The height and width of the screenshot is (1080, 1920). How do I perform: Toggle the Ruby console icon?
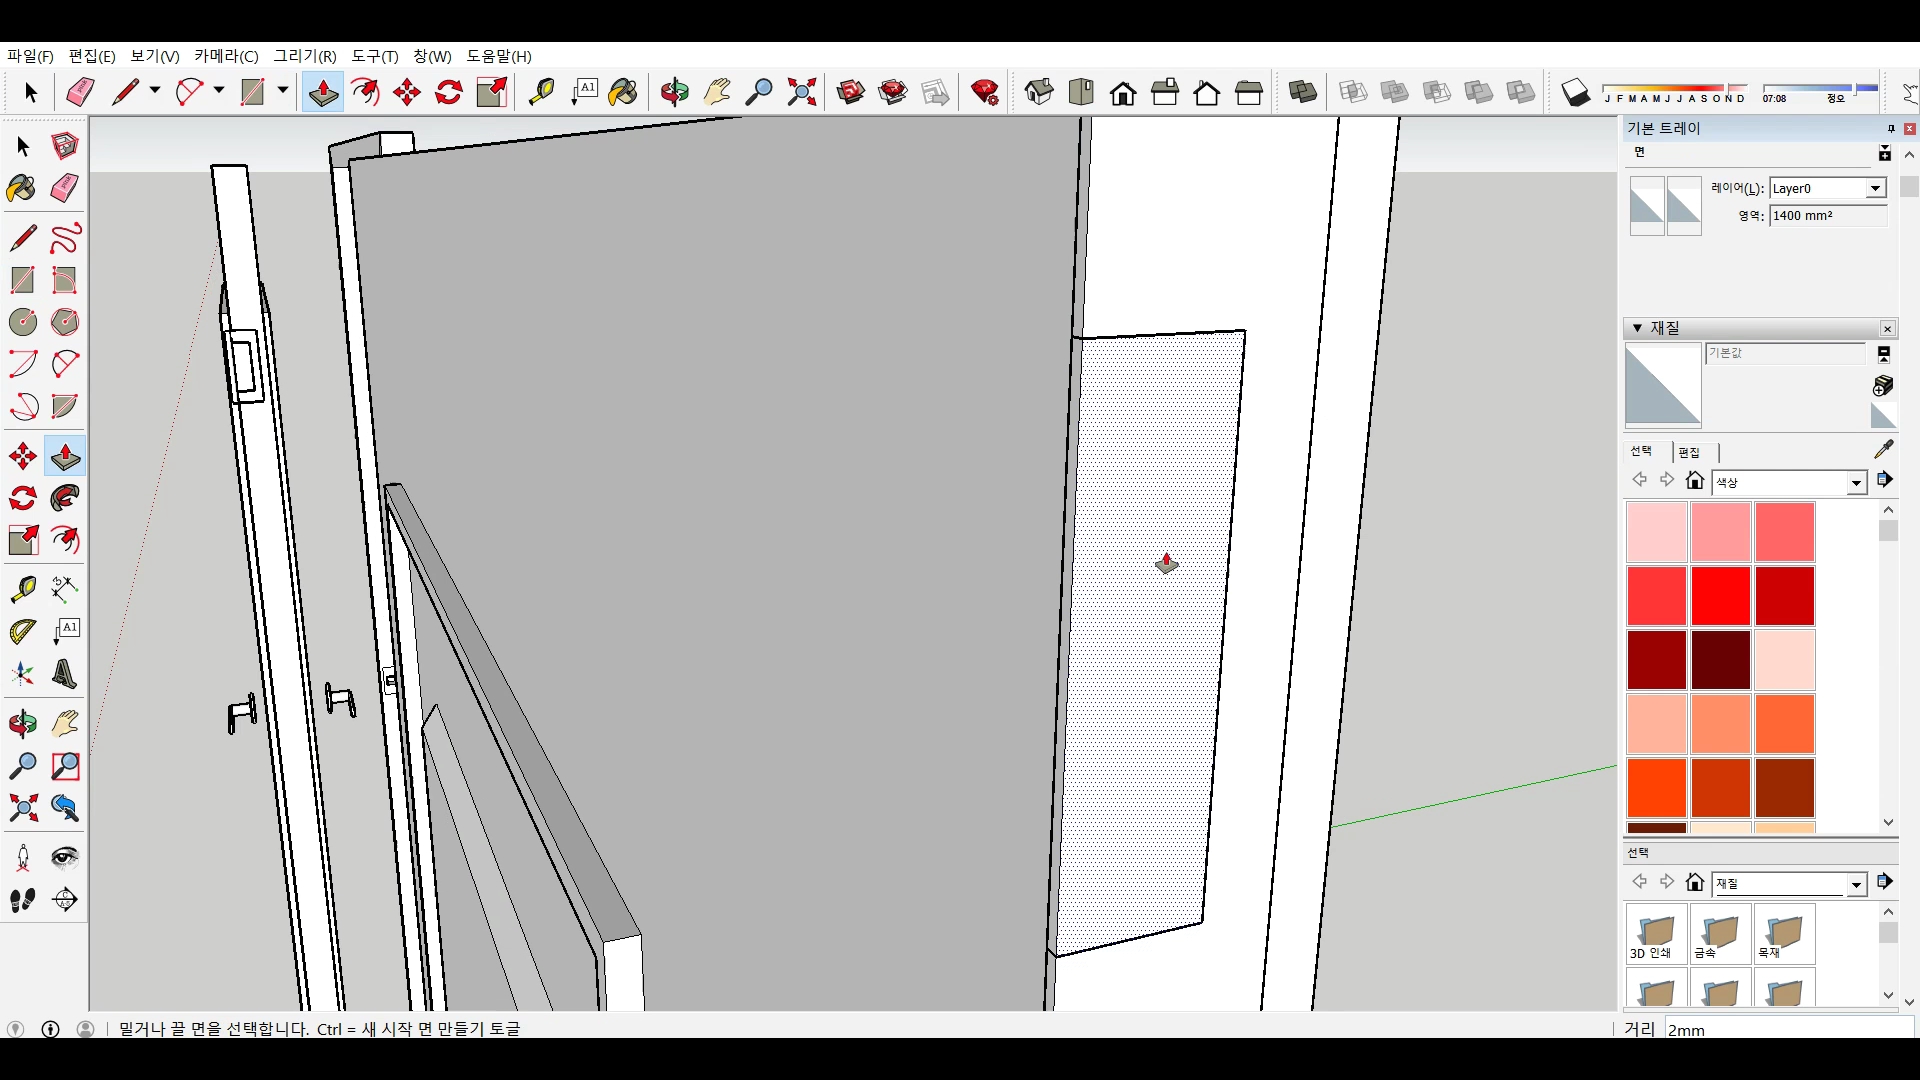pyautogui.click(x=985, y=92)
